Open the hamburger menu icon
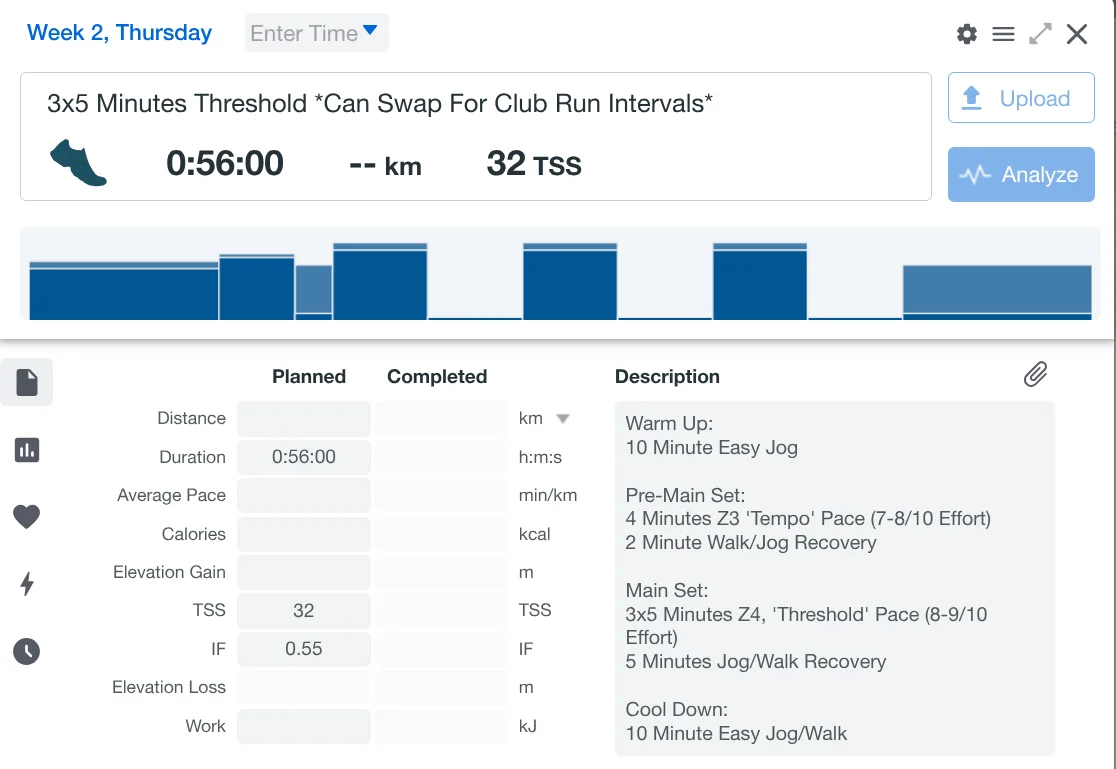 (1003, 34)
